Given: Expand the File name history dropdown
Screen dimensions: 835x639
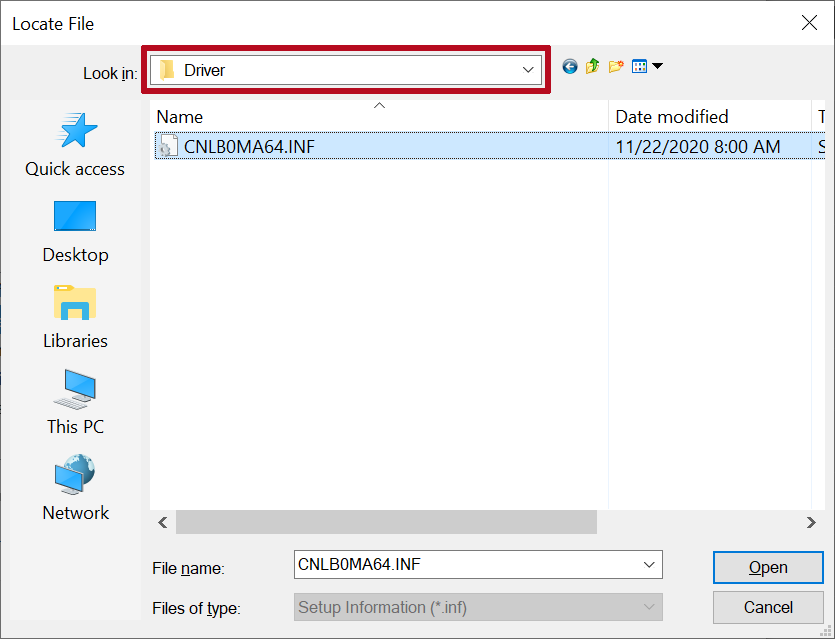Looking at the screenshot, I should tap(649, 565).
